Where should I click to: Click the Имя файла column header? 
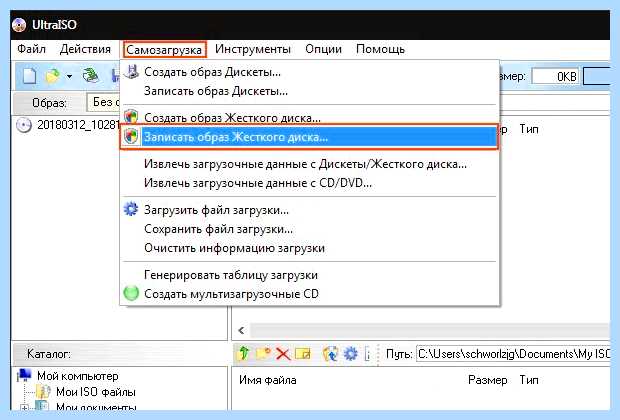pos(268,380)
